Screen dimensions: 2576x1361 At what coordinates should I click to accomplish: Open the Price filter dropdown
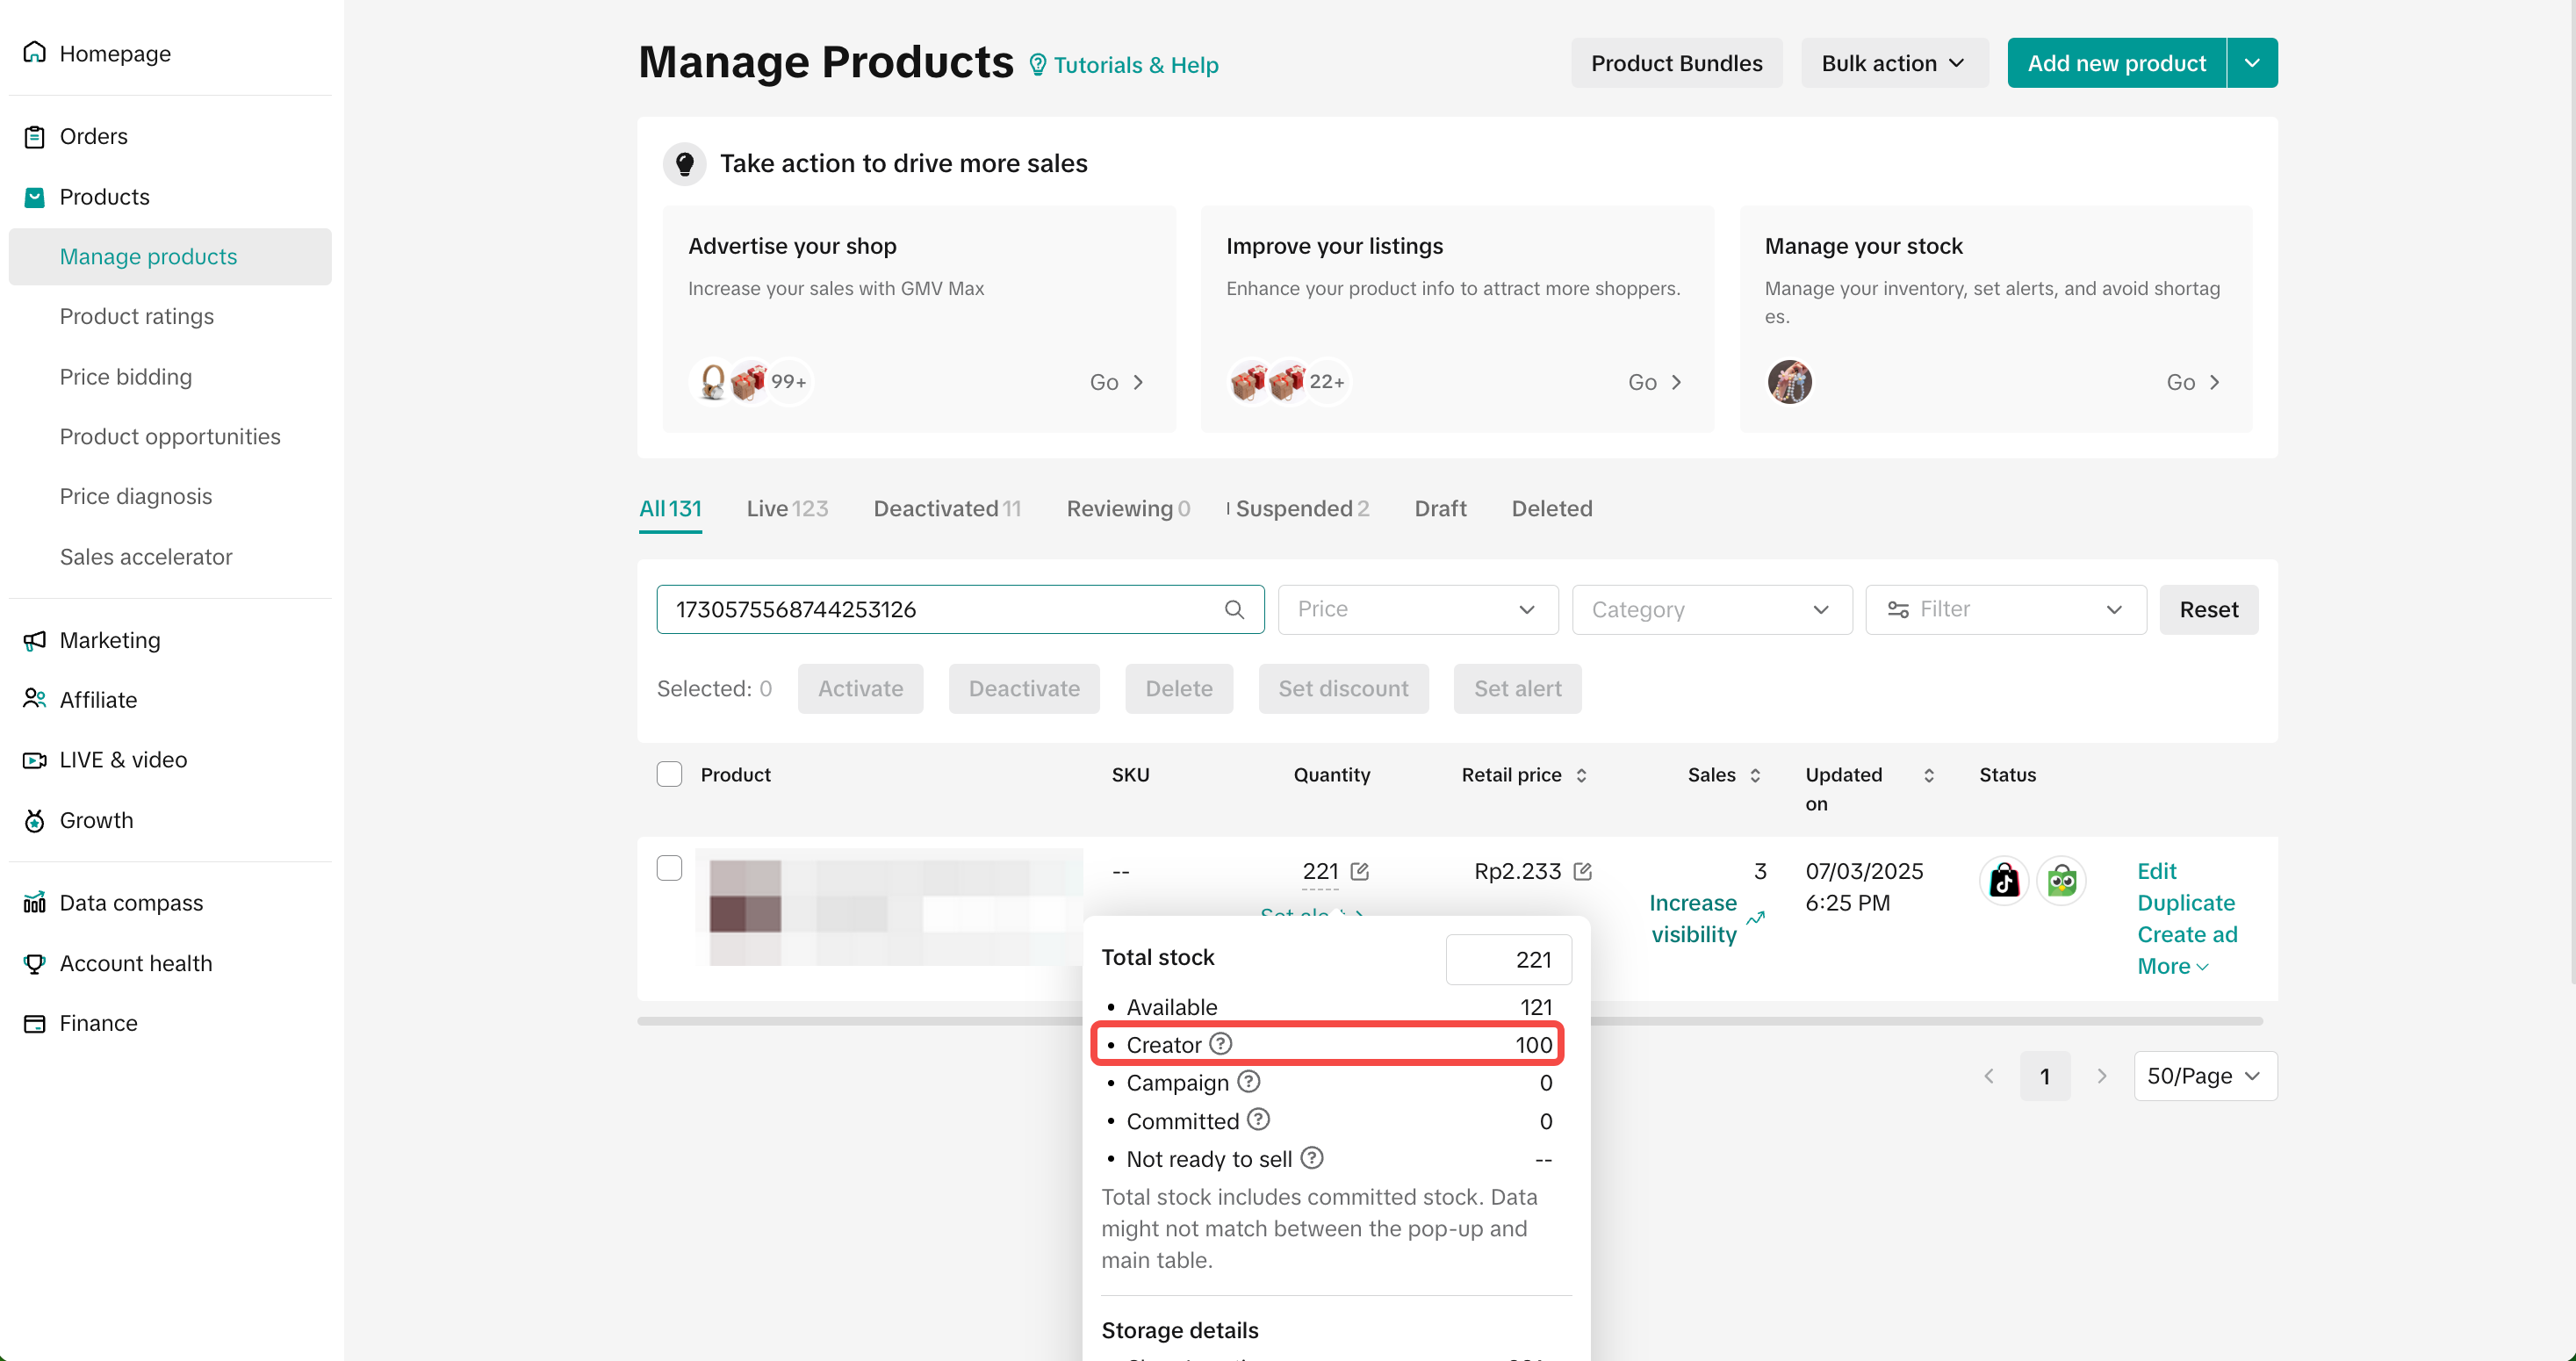tap(1417, 609)
